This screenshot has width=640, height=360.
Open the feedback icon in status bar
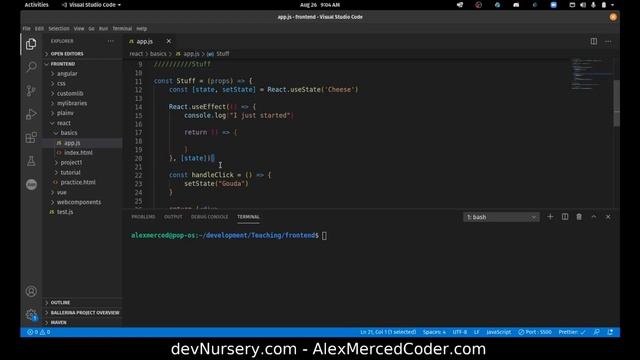pyautogui.click(x=597, y=332)
